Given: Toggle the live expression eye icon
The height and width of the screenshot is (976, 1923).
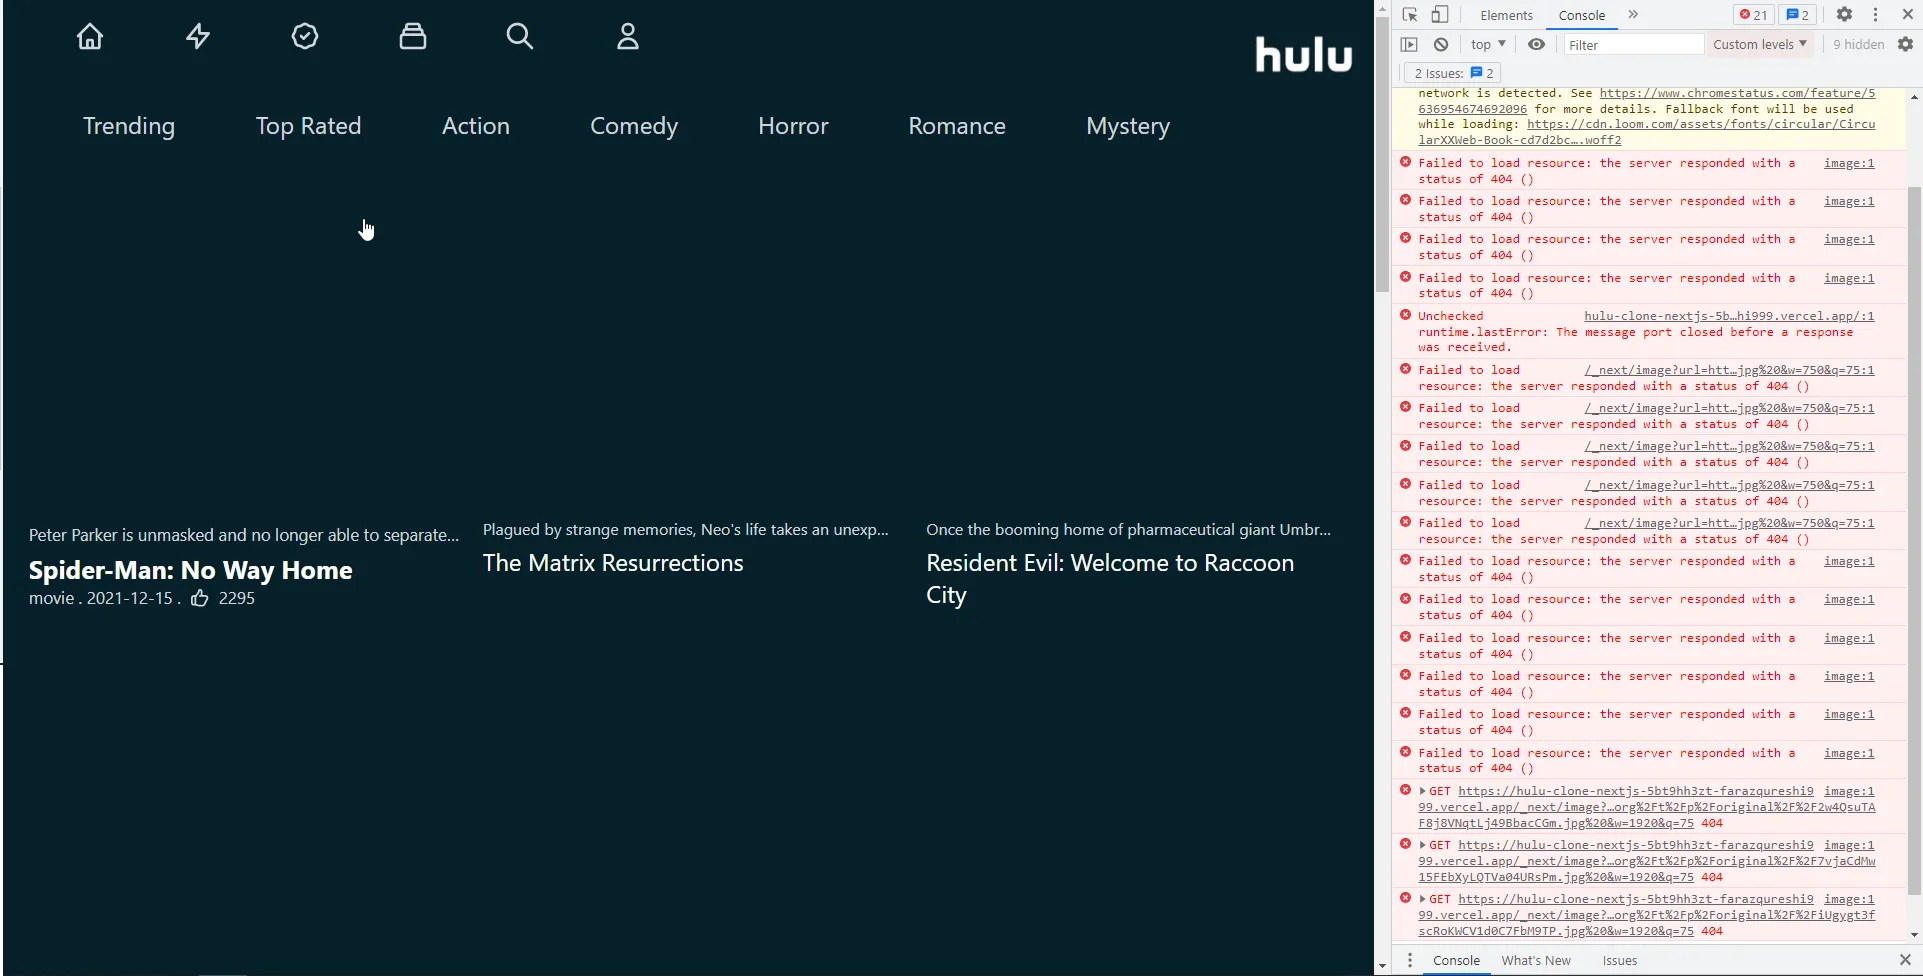Looking at the screenshot, I should click(x=1537, y=44).
